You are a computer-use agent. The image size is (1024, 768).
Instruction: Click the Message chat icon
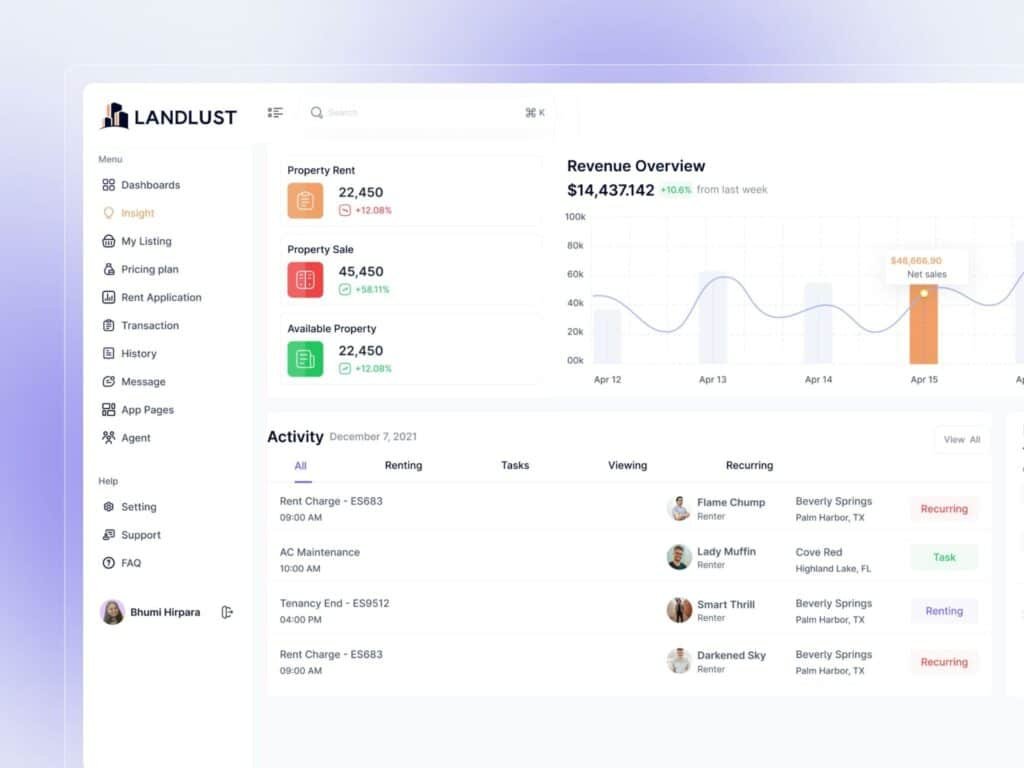pyautogui.click(x=108, y=381)
